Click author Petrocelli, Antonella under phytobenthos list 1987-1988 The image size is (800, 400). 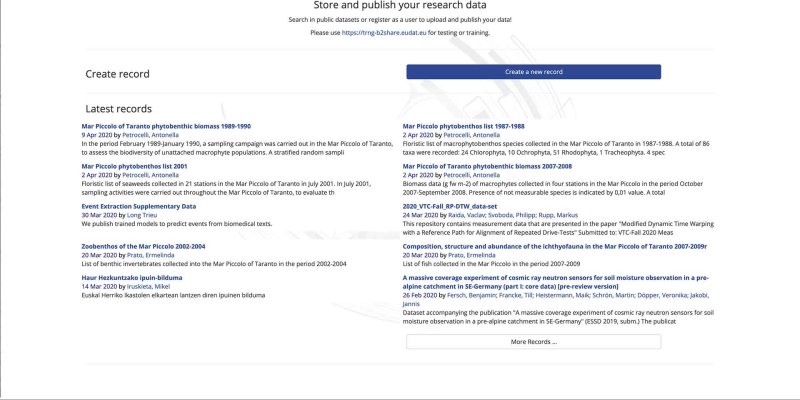[x=471, y=135]
